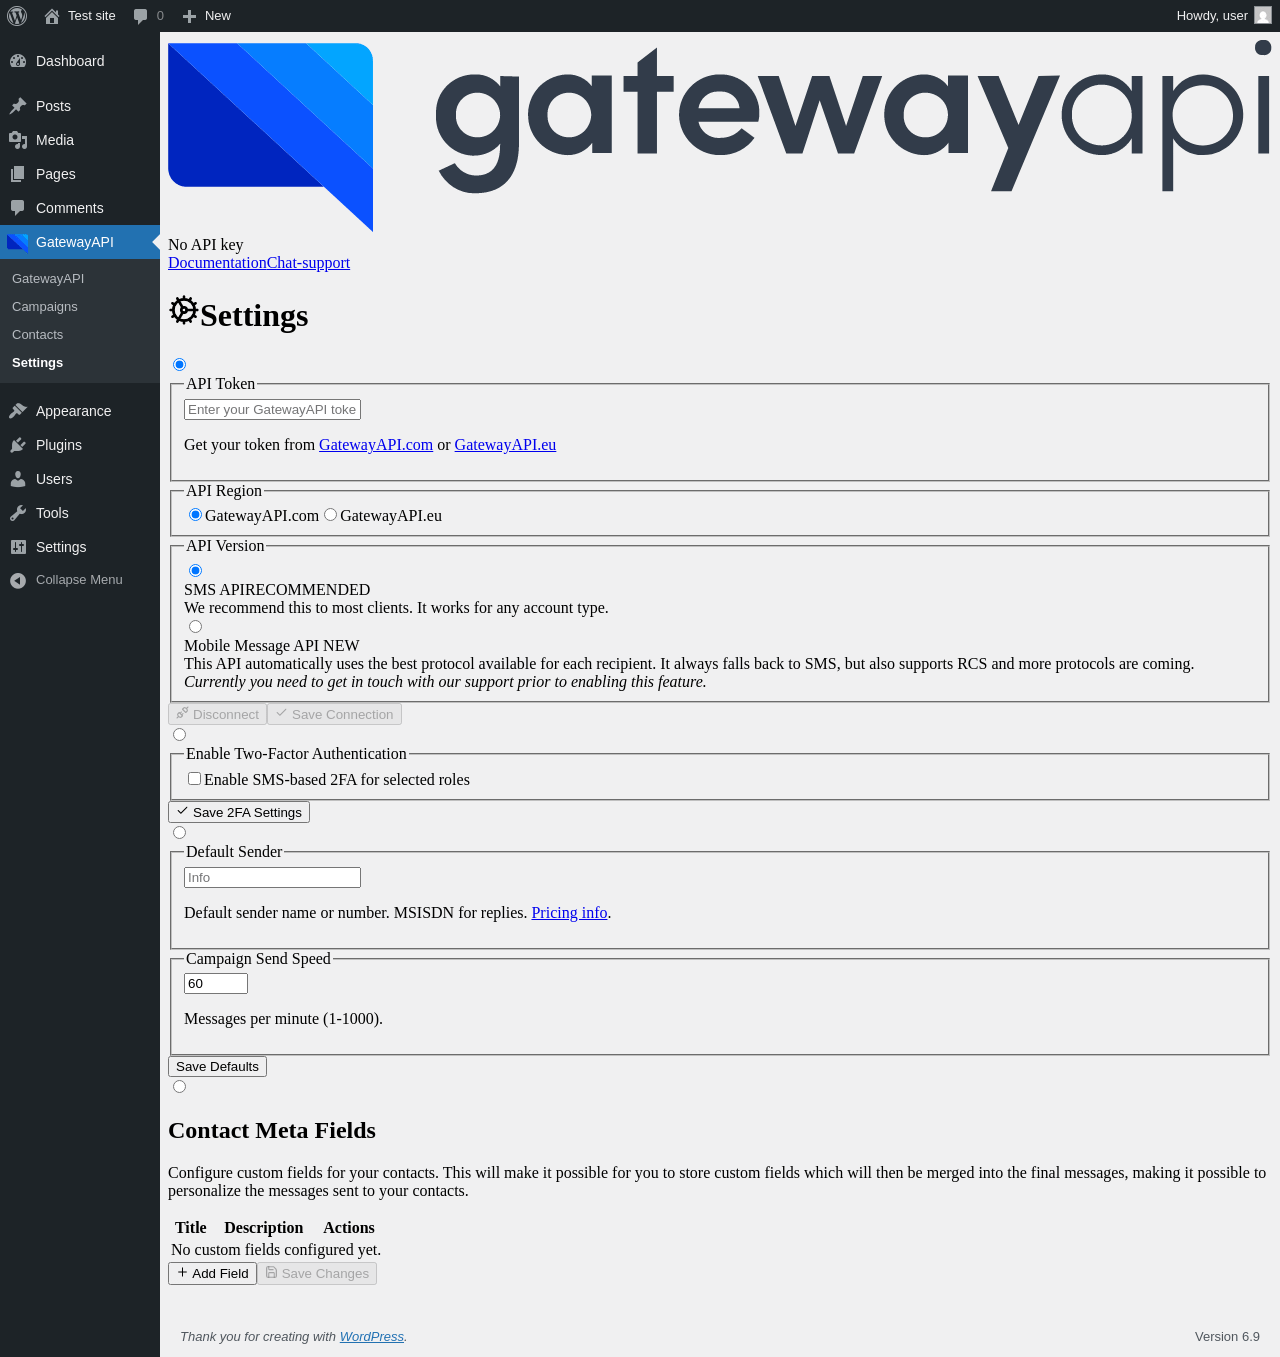Open the Chat-support link
The height and width of the screenshot is (1357, 1280).
308,263
